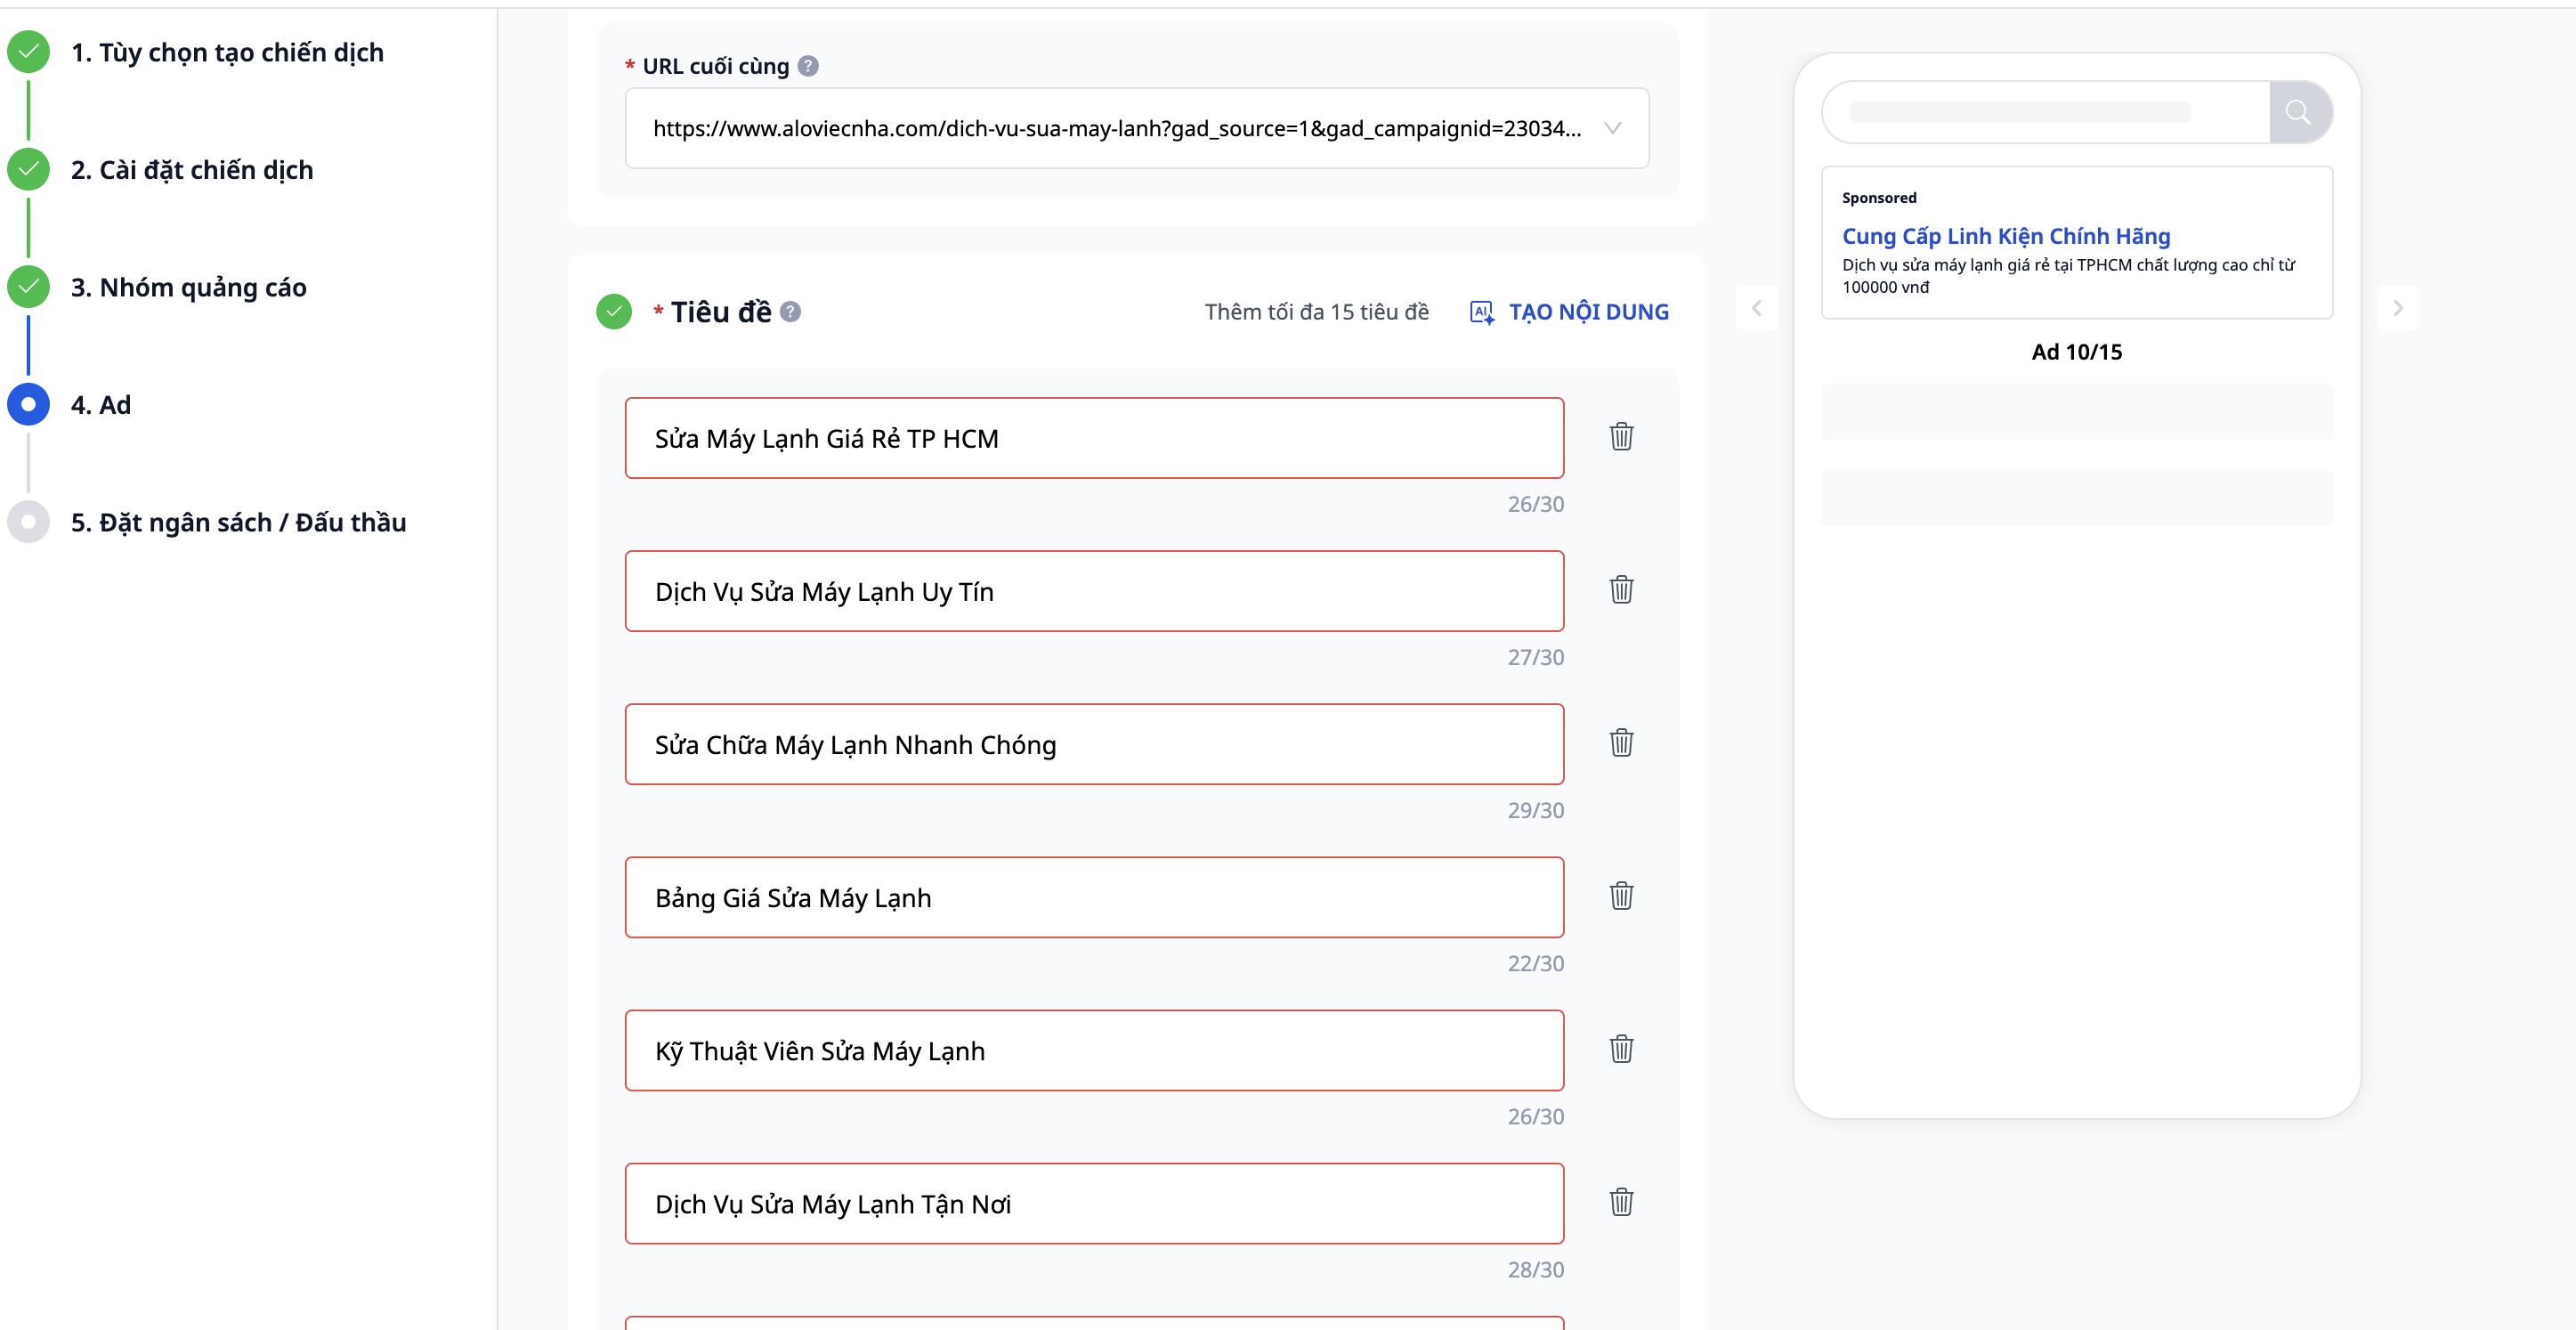Click the help icon beside URL cuối cùng
Image resolution: width=2576 pixels, height=1330 pixels.
click(808, 66)
